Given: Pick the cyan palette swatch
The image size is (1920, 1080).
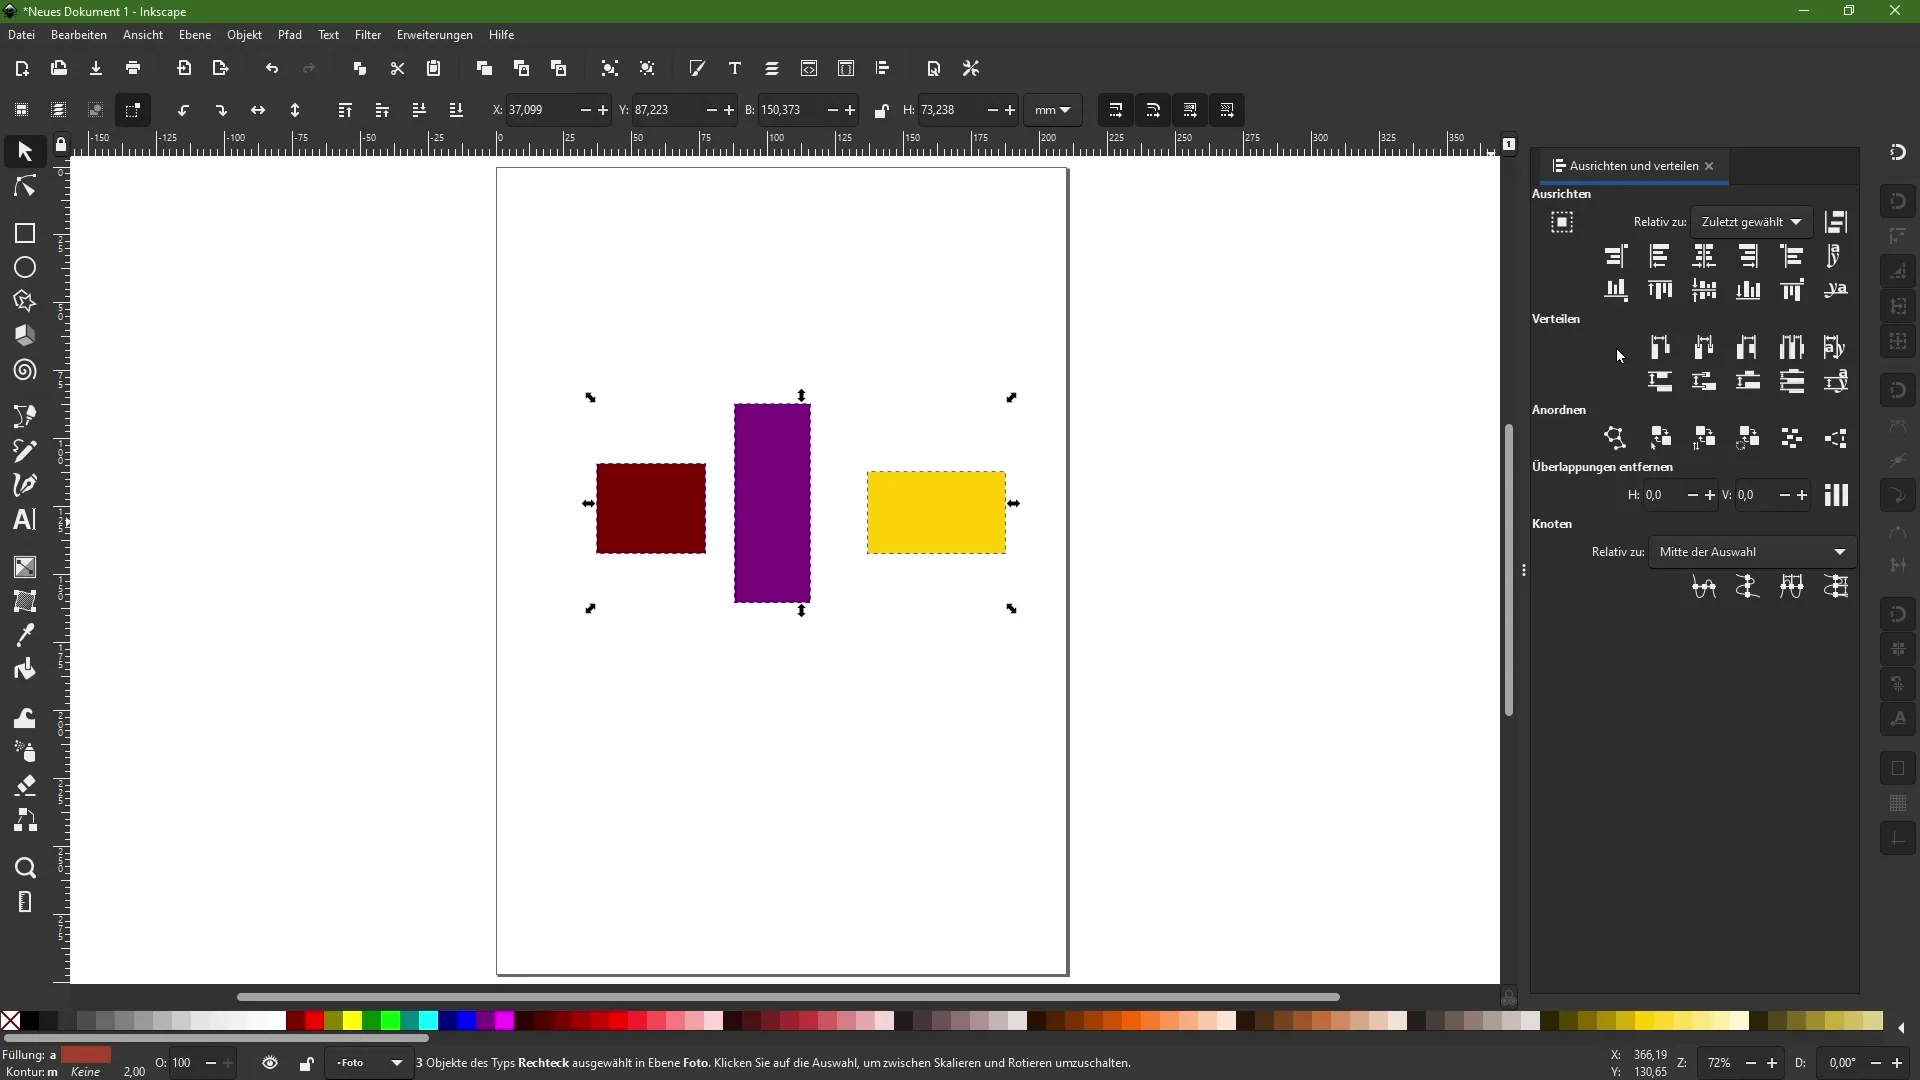Looking at the screenshot, I should [428, 1021].
